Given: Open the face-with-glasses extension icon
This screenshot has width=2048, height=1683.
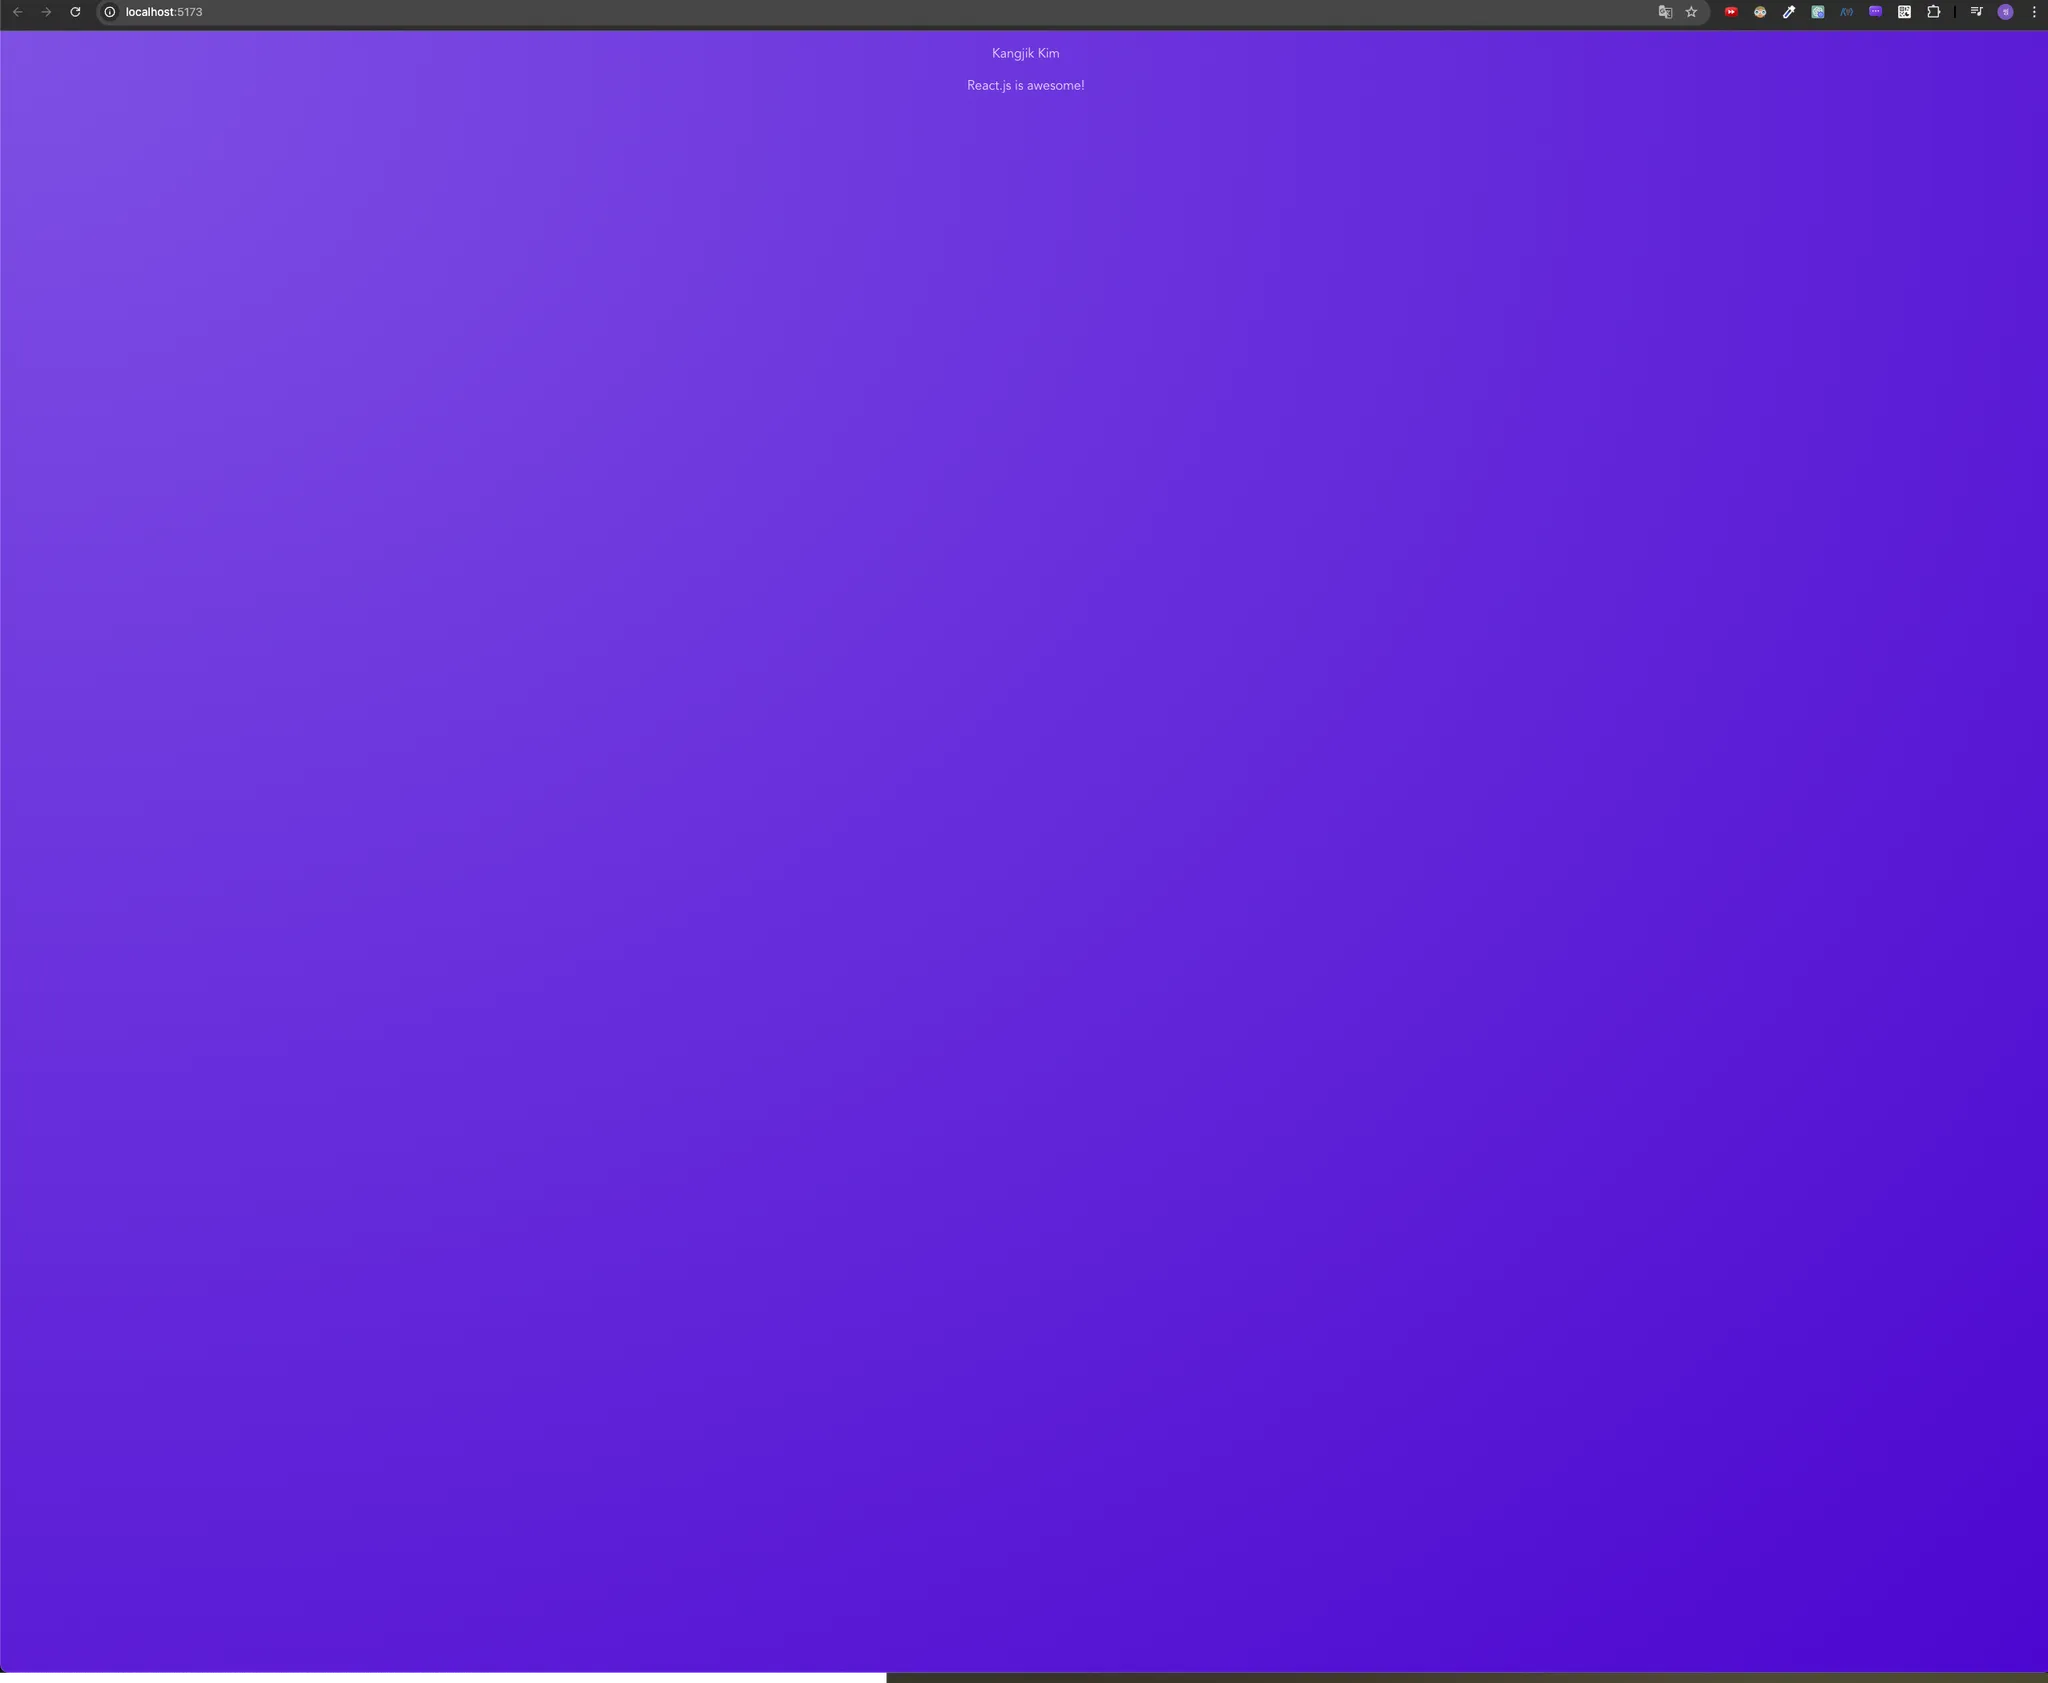Looking at the screenshot, I should coord(1760,12).
